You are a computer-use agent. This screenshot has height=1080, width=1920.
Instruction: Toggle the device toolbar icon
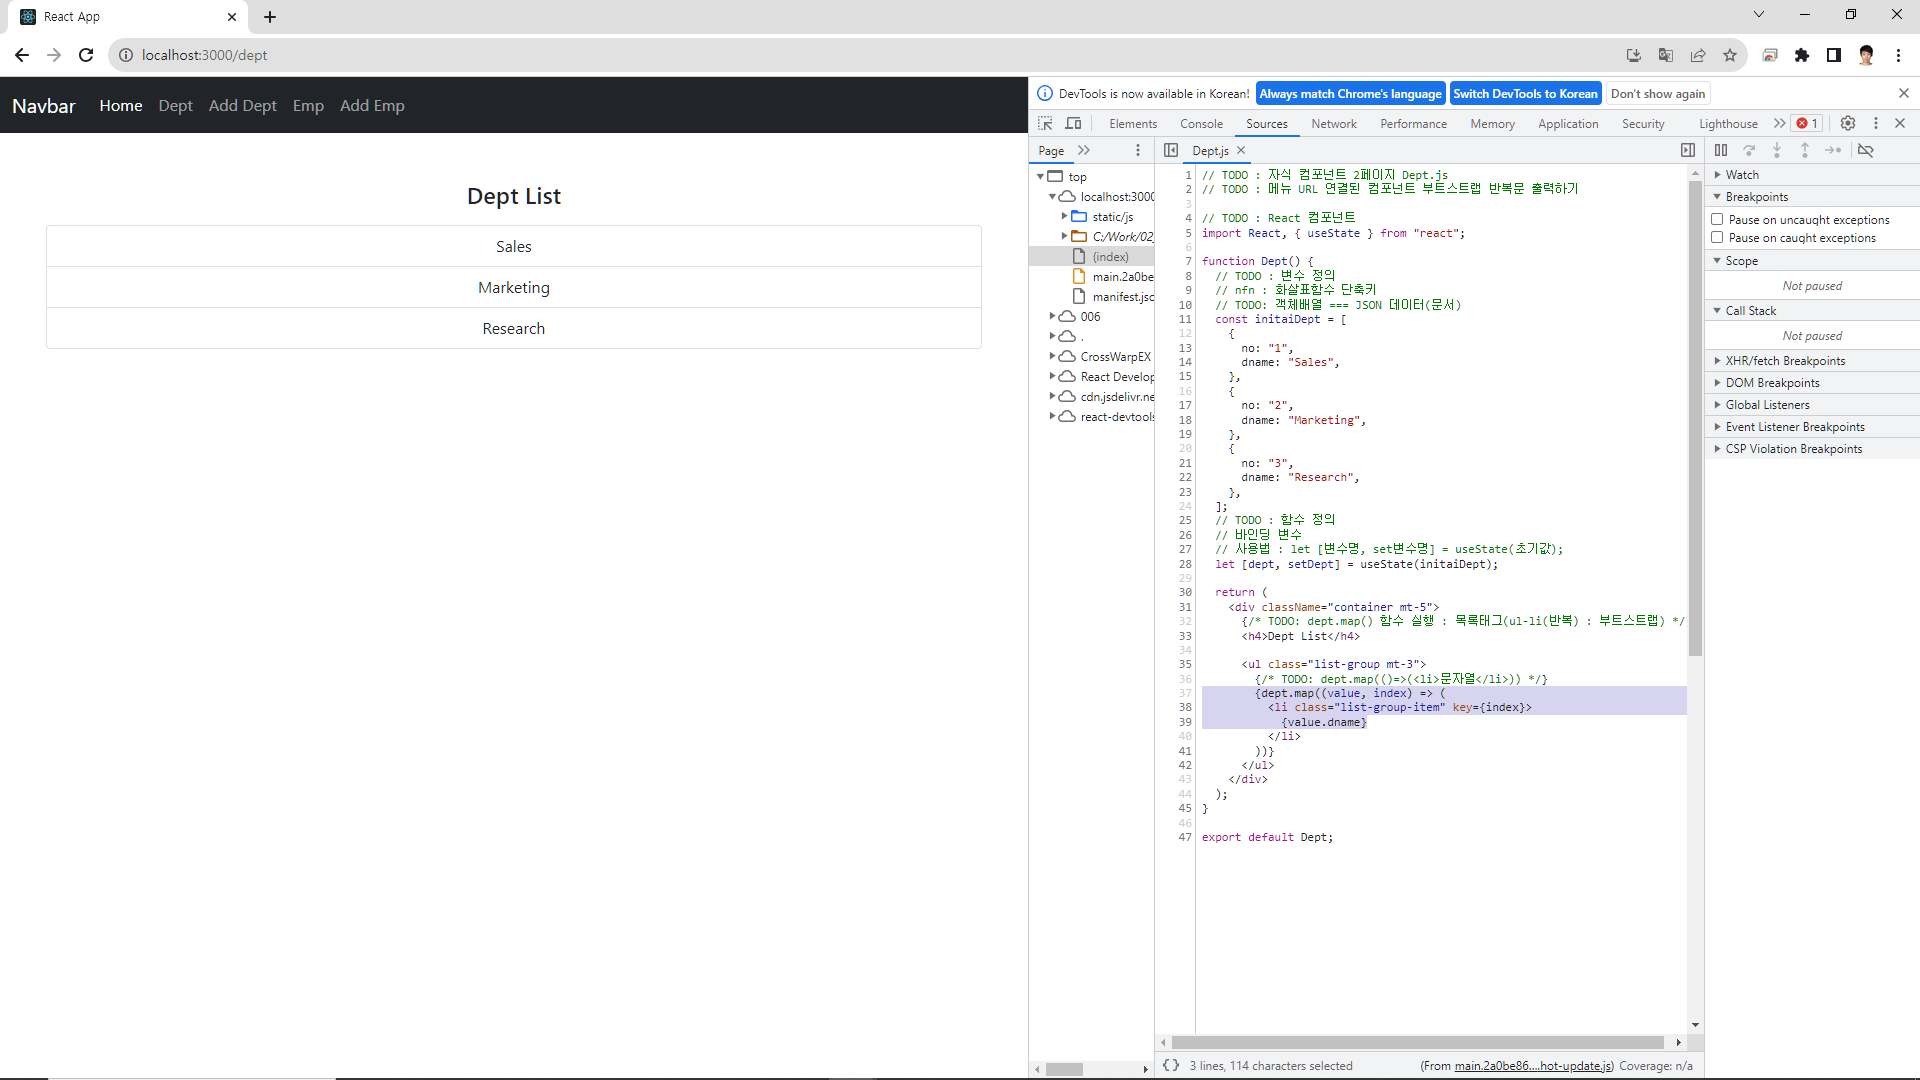1073,123
